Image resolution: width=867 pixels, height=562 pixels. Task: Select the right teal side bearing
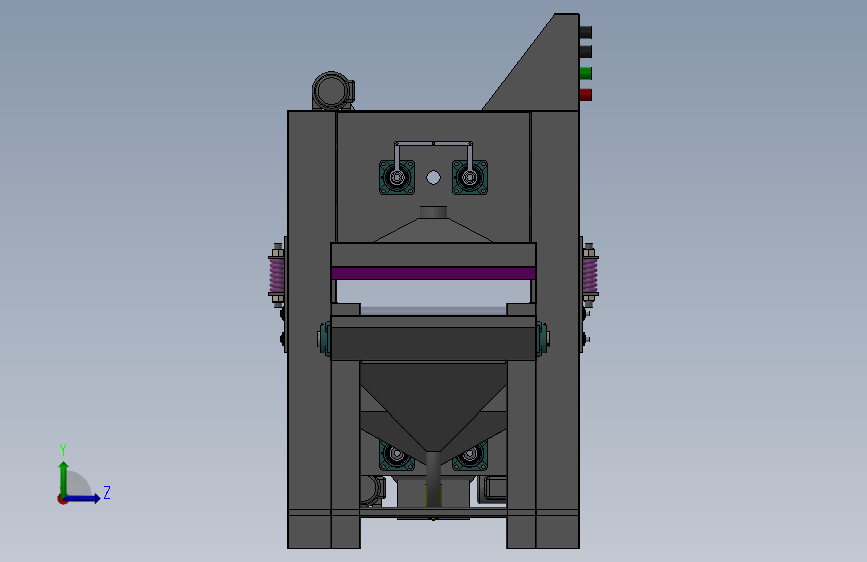(542, 338)
